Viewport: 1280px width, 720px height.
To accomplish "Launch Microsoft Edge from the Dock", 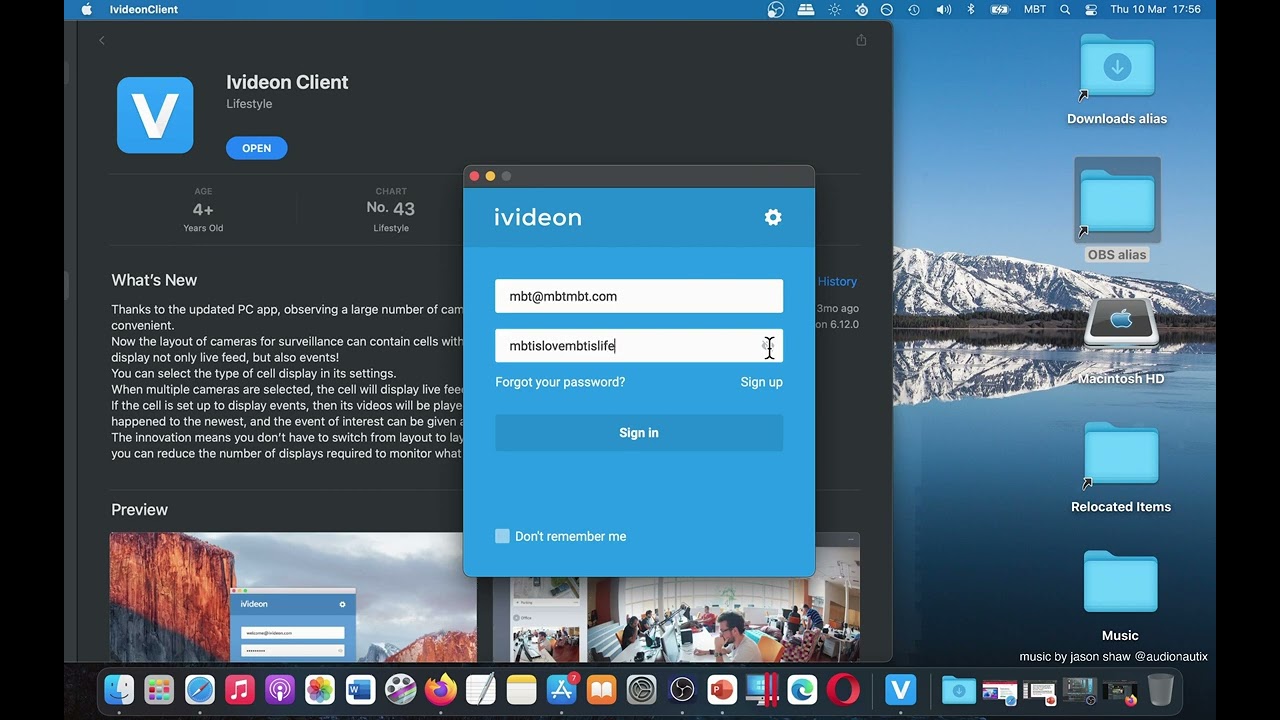I will (x=802, y=690).
